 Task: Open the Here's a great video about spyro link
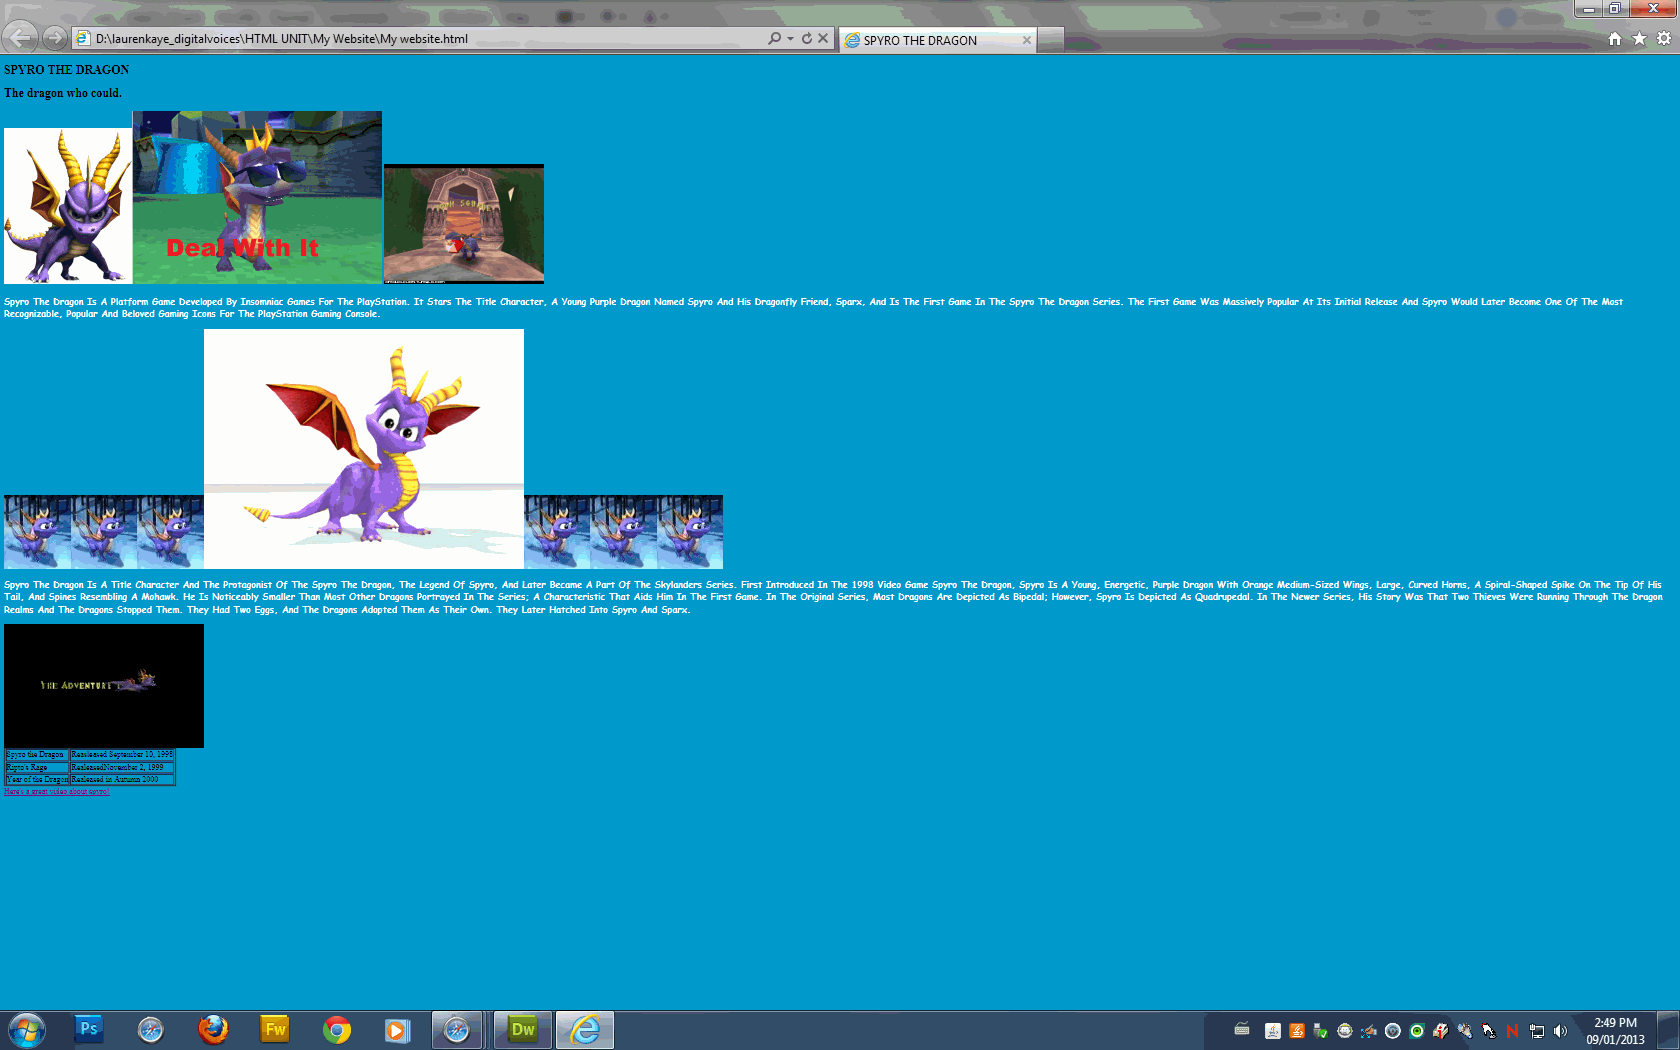coord(56,791)
